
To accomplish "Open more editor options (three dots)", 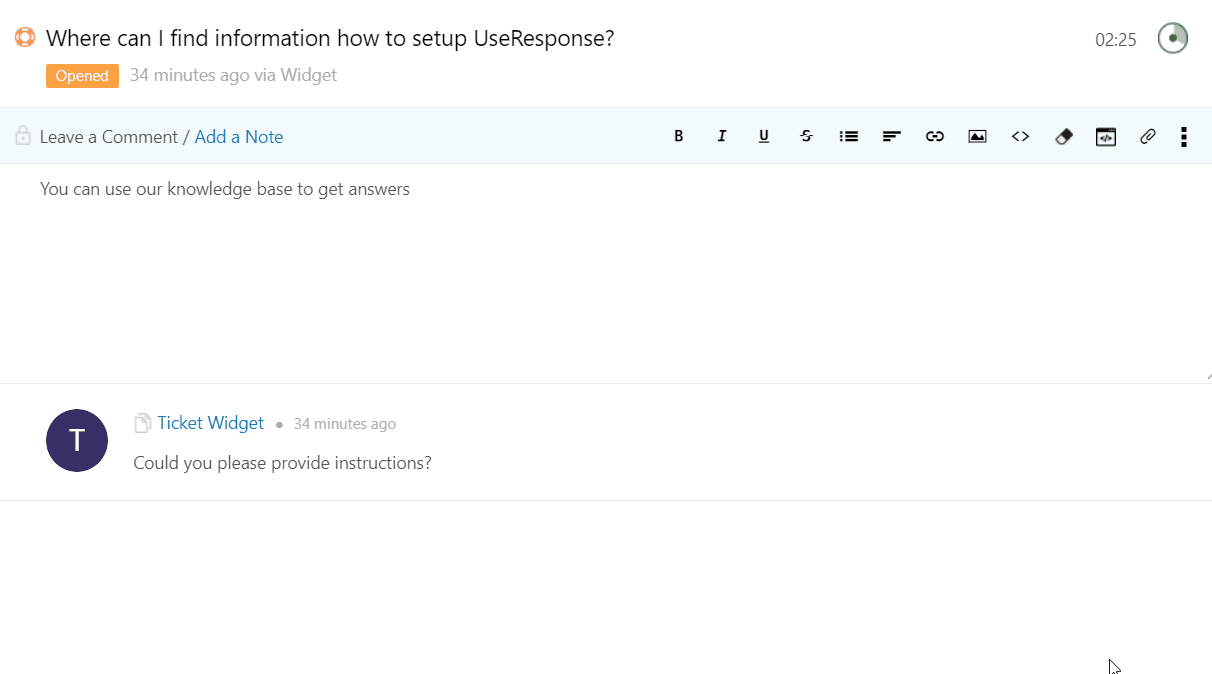I will [1184, 136].
